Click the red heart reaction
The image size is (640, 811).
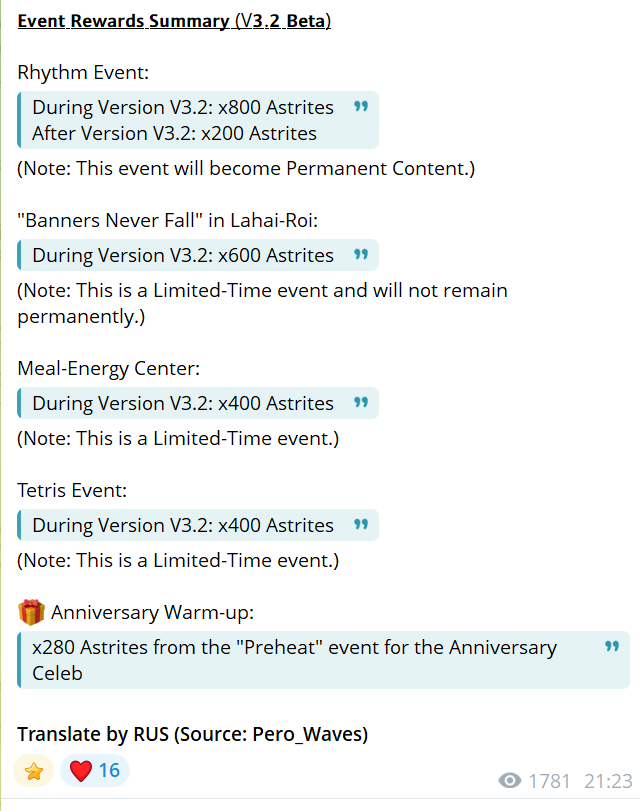pyautogui.click(x=81, y=771)
